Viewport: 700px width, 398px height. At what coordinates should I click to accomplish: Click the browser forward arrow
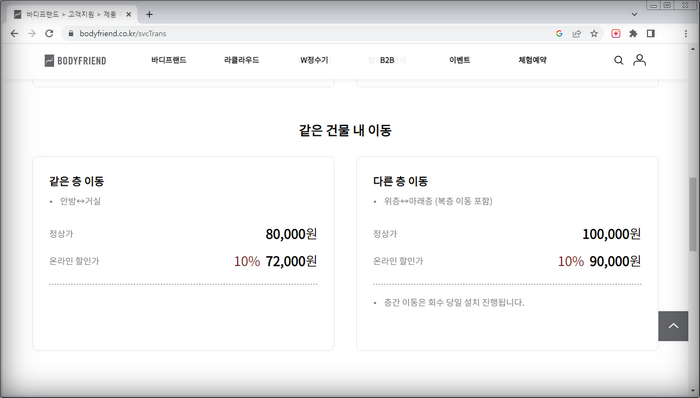coord(32,33)
